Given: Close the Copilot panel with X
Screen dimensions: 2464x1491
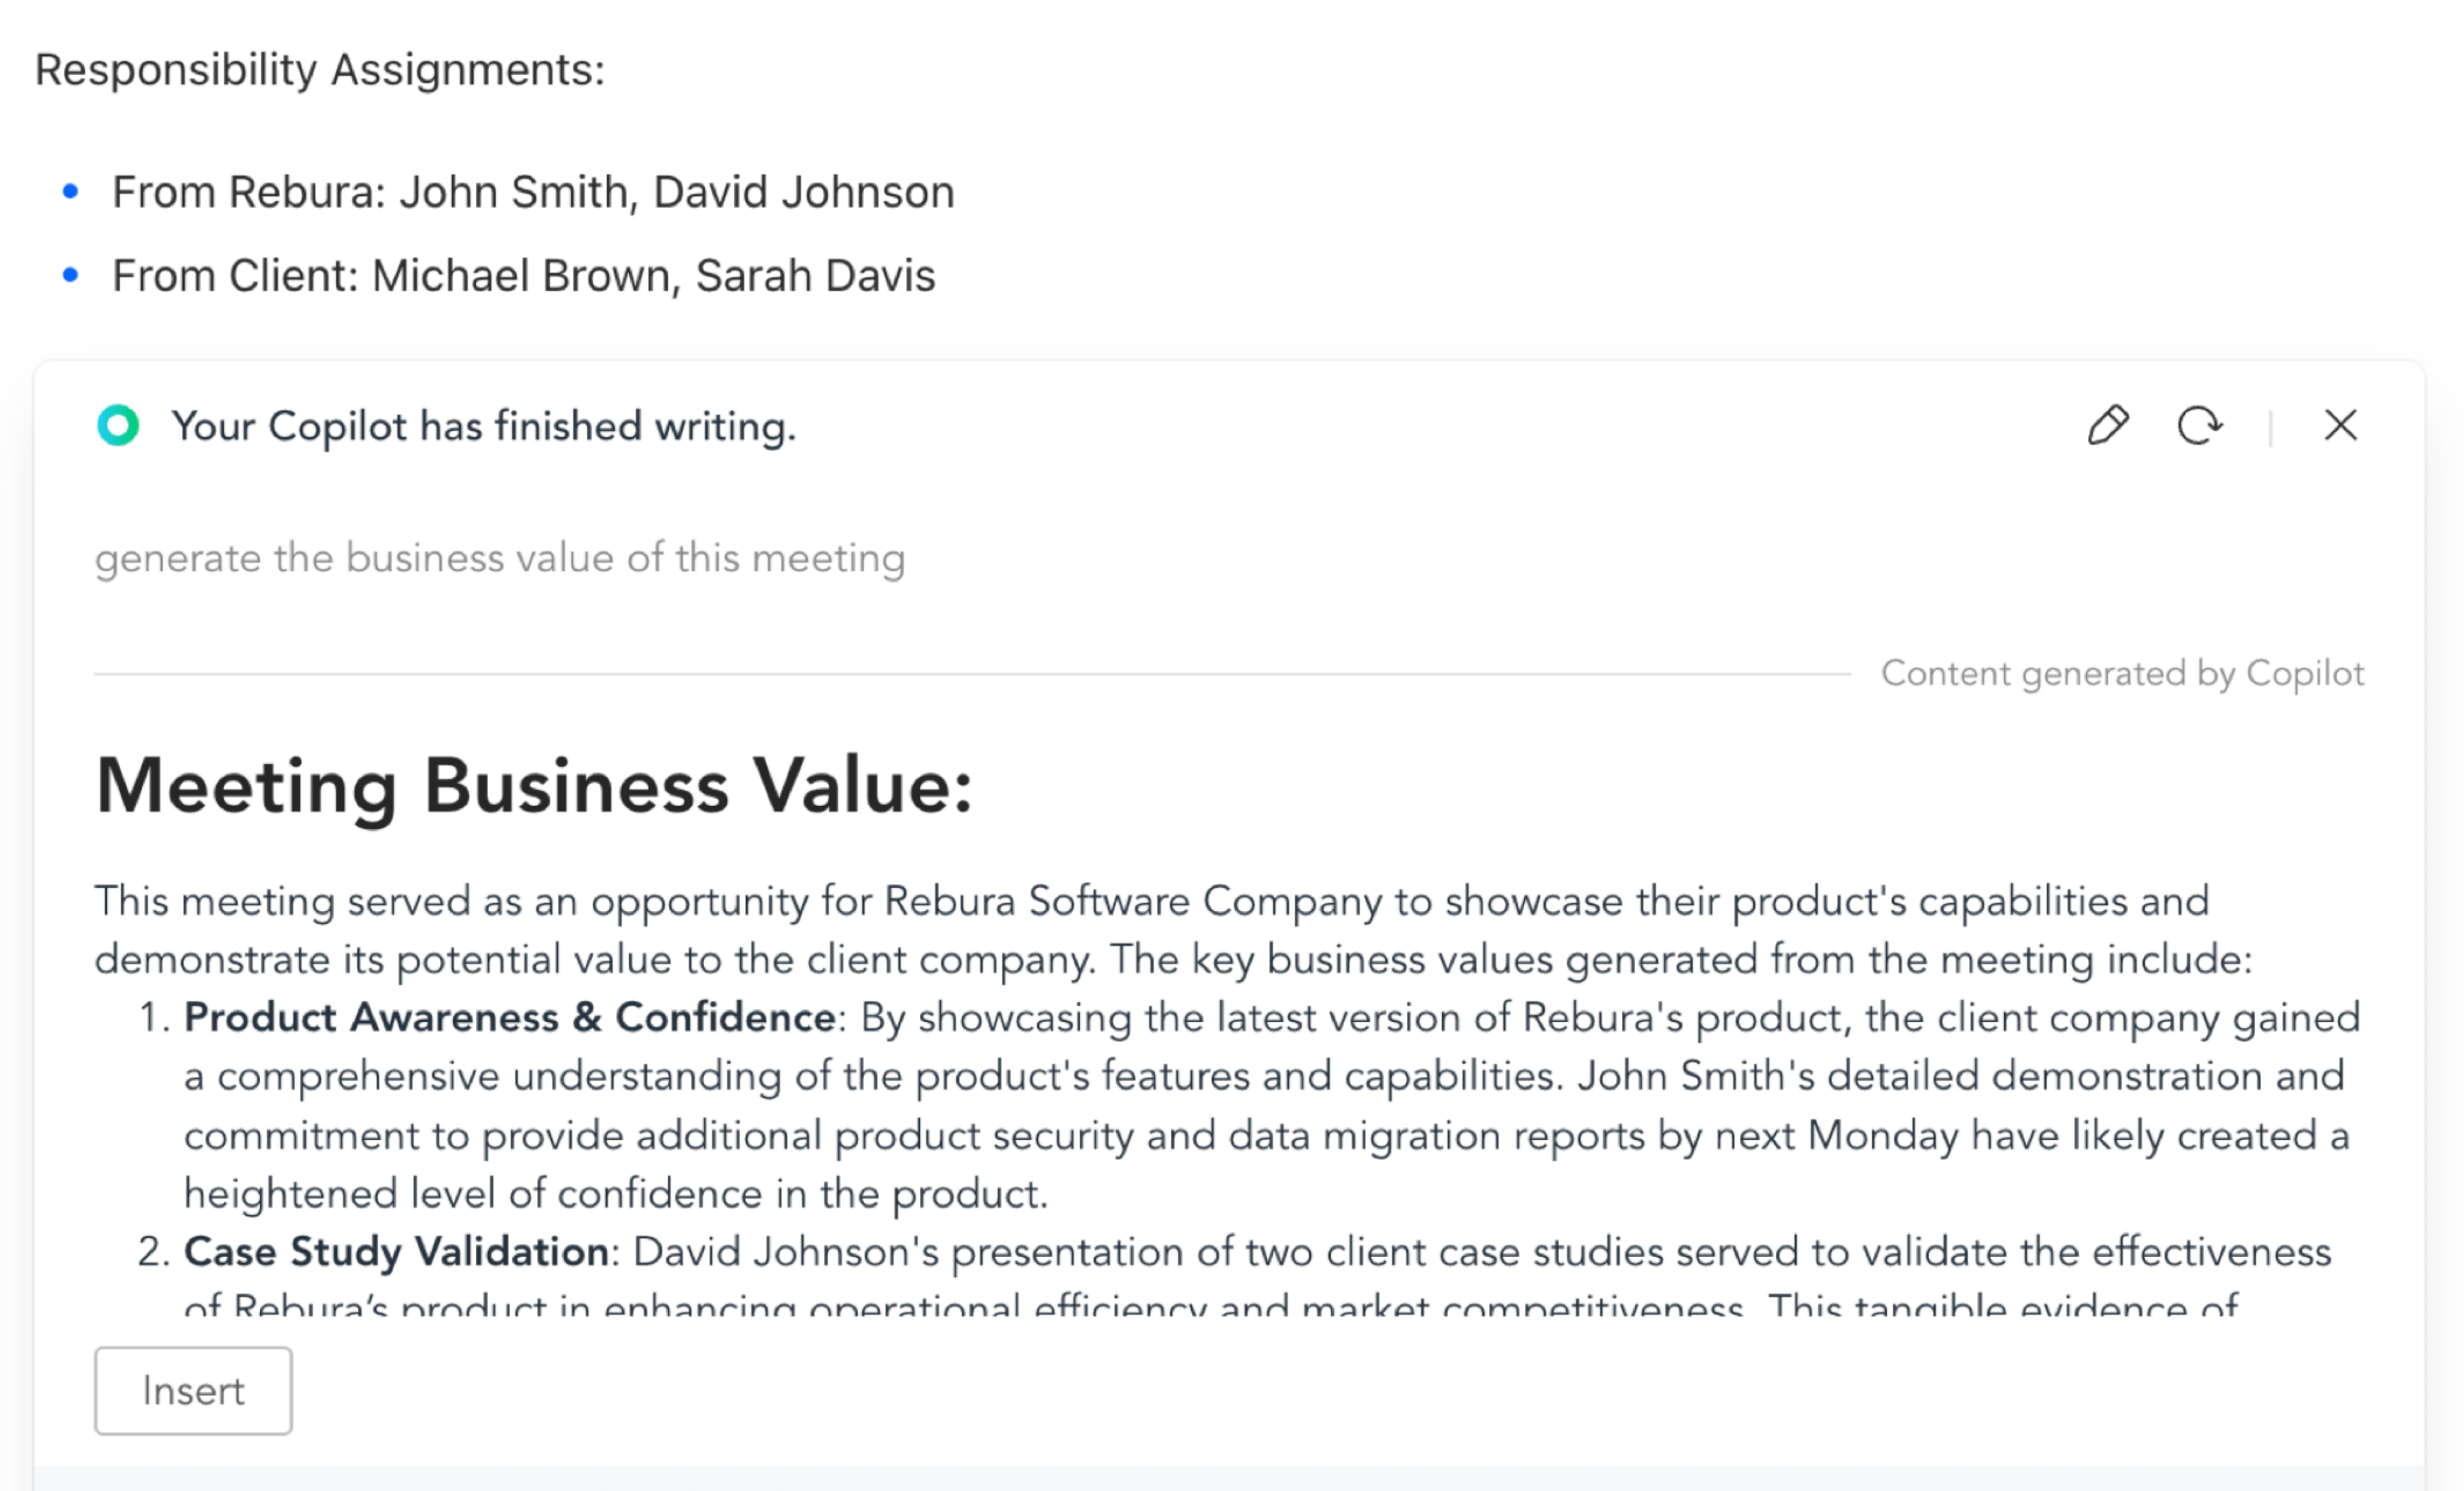Looking at the screenshot, I should (2340, 425).
